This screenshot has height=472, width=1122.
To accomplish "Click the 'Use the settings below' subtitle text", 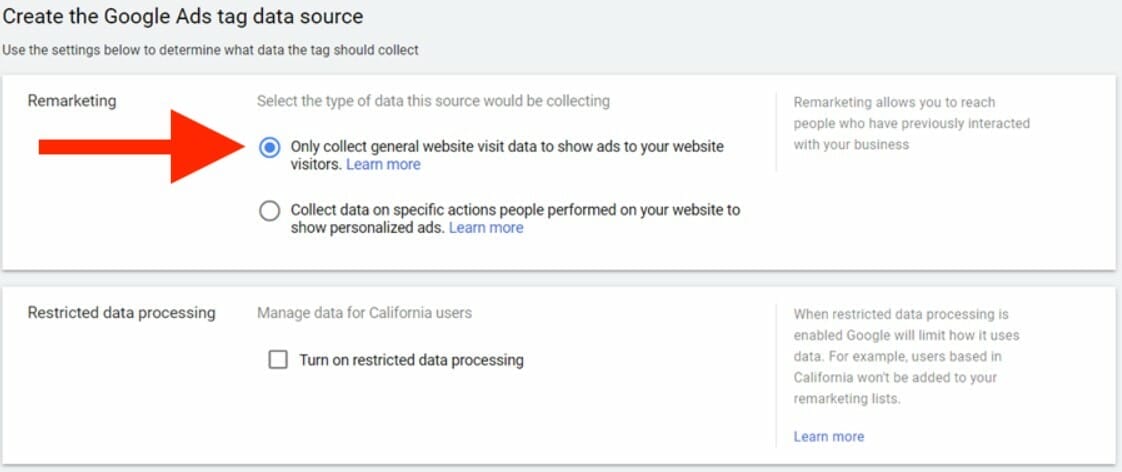I will click(210, 51).
